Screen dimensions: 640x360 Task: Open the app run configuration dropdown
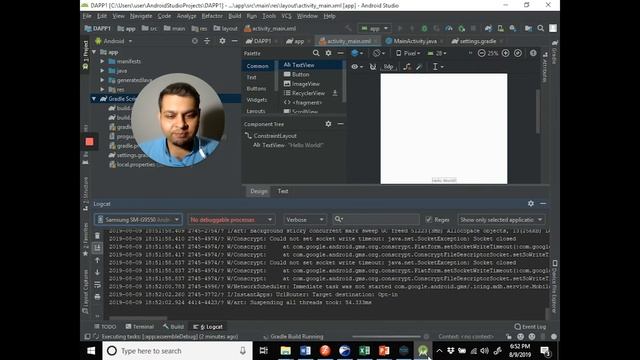374,29
